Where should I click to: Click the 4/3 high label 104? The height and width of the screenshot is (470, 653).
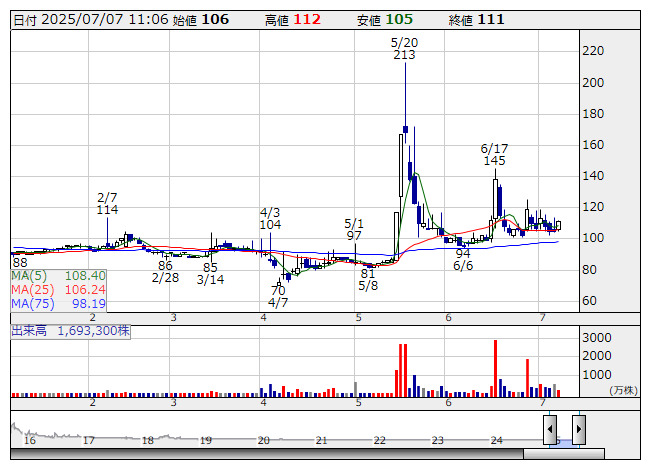(x=270, y=225)
